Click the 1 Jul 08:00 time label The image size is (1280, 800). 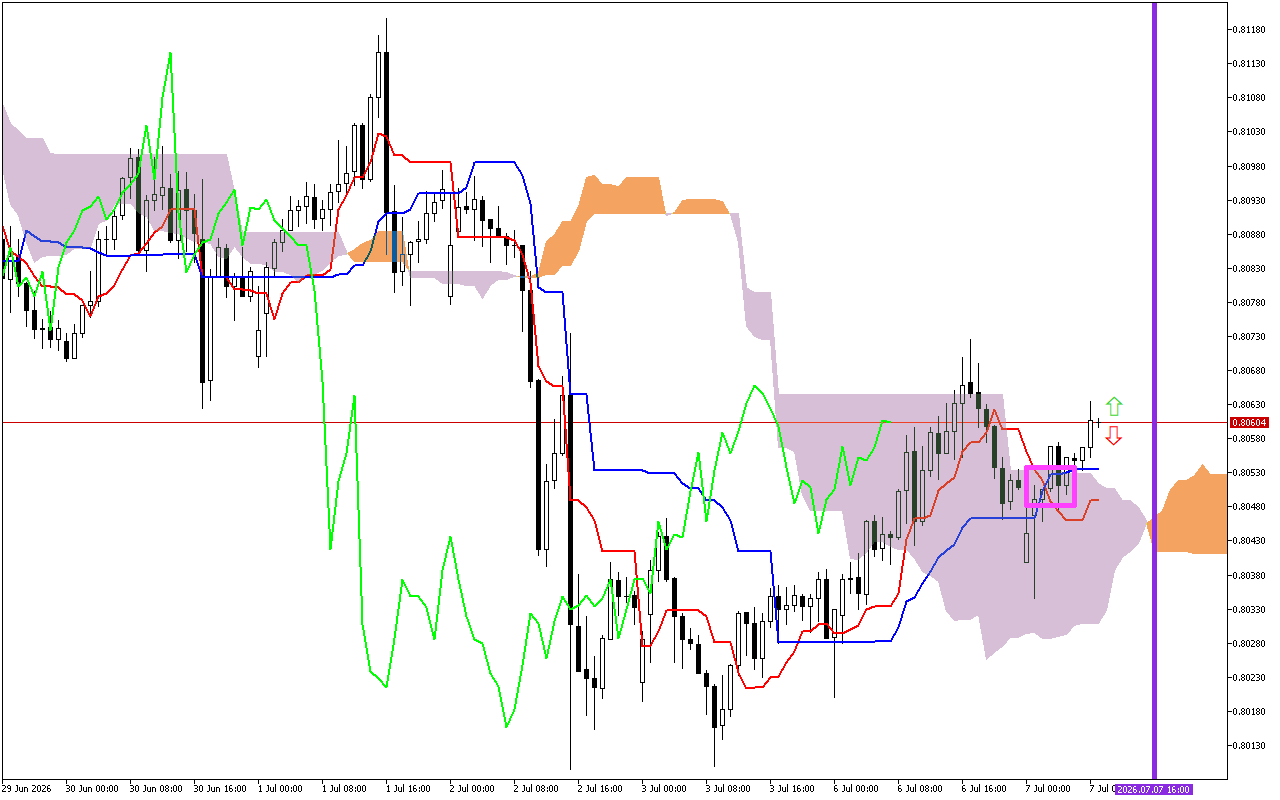coord(343,789)
